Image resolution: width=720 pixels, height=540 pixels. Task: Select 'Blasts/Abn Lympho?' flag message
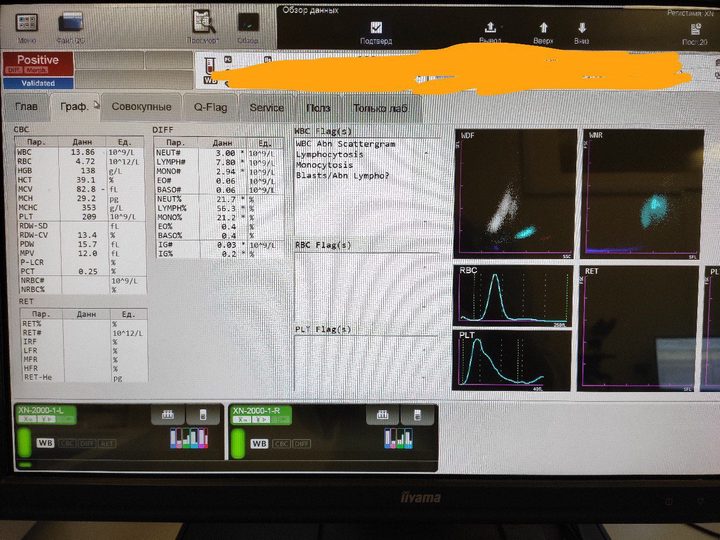pos(342,175)
